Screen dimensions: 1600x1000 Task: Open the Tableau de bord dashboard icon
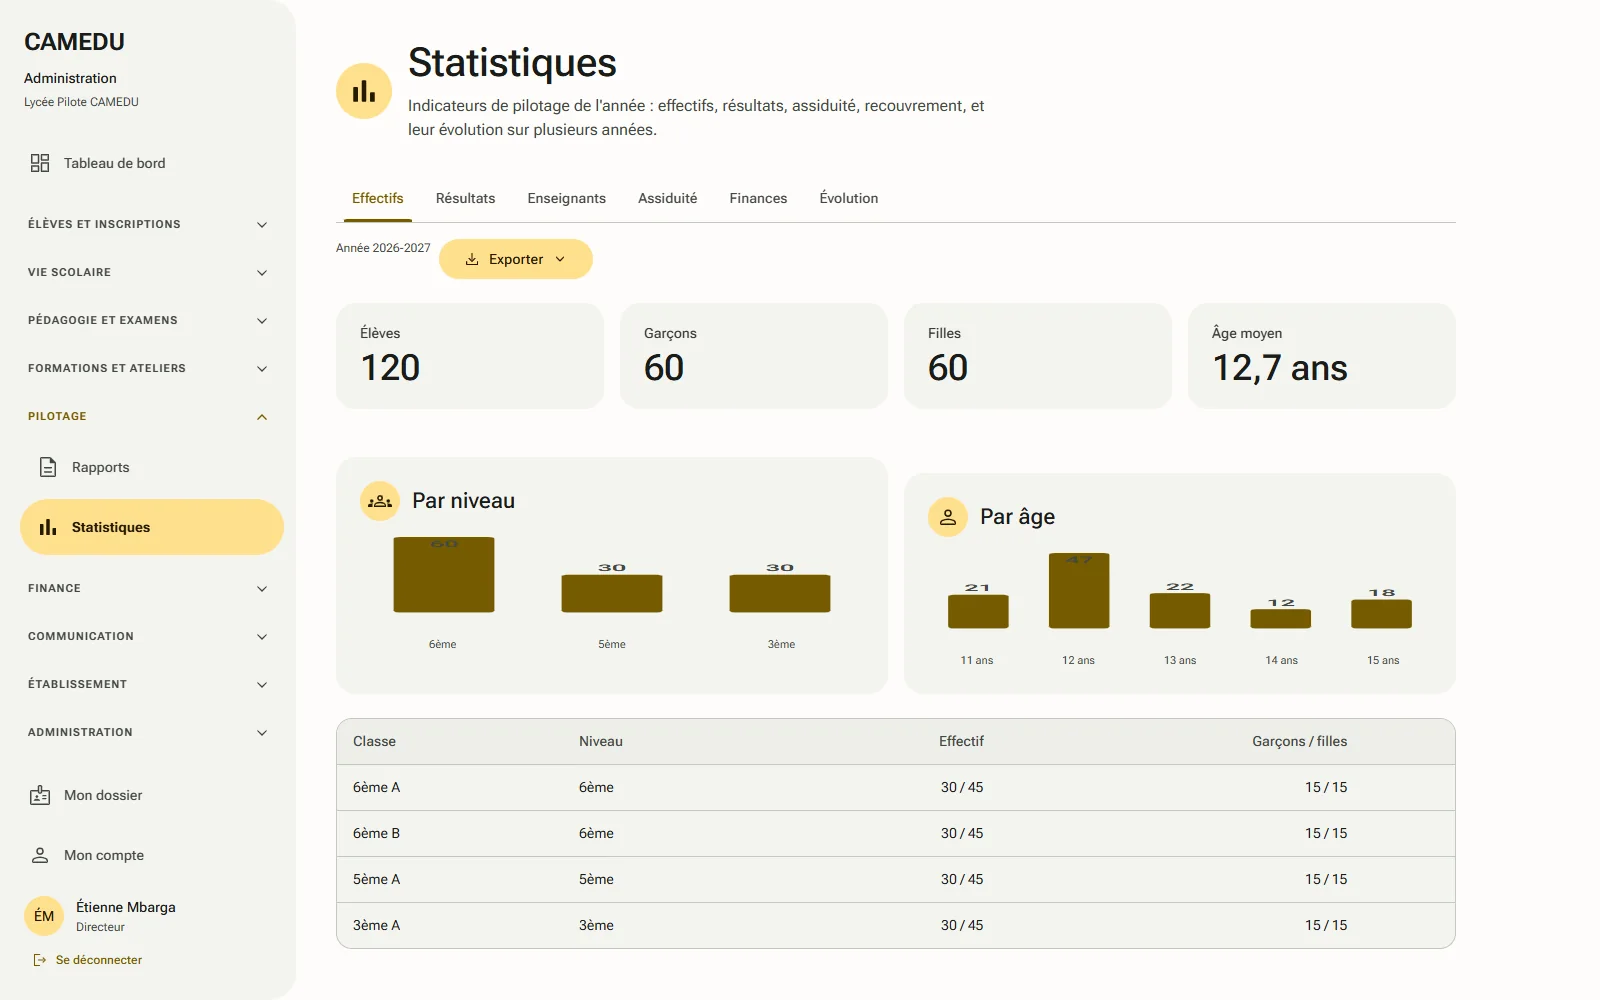(40, 163)
